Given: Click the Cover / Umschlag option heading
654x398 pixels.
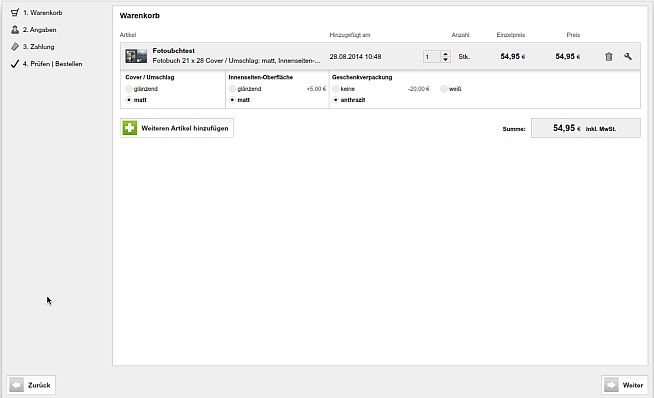Looking at the screenshot, I should click(150, 77).
